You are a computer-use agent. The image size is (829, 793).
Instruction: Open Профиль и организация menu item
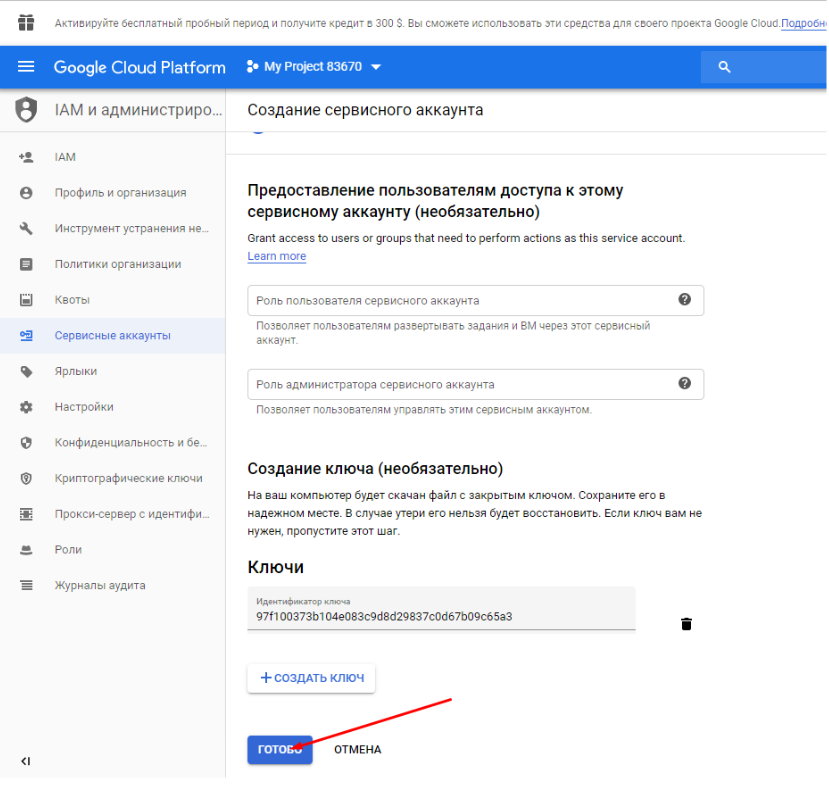(121, 193)
